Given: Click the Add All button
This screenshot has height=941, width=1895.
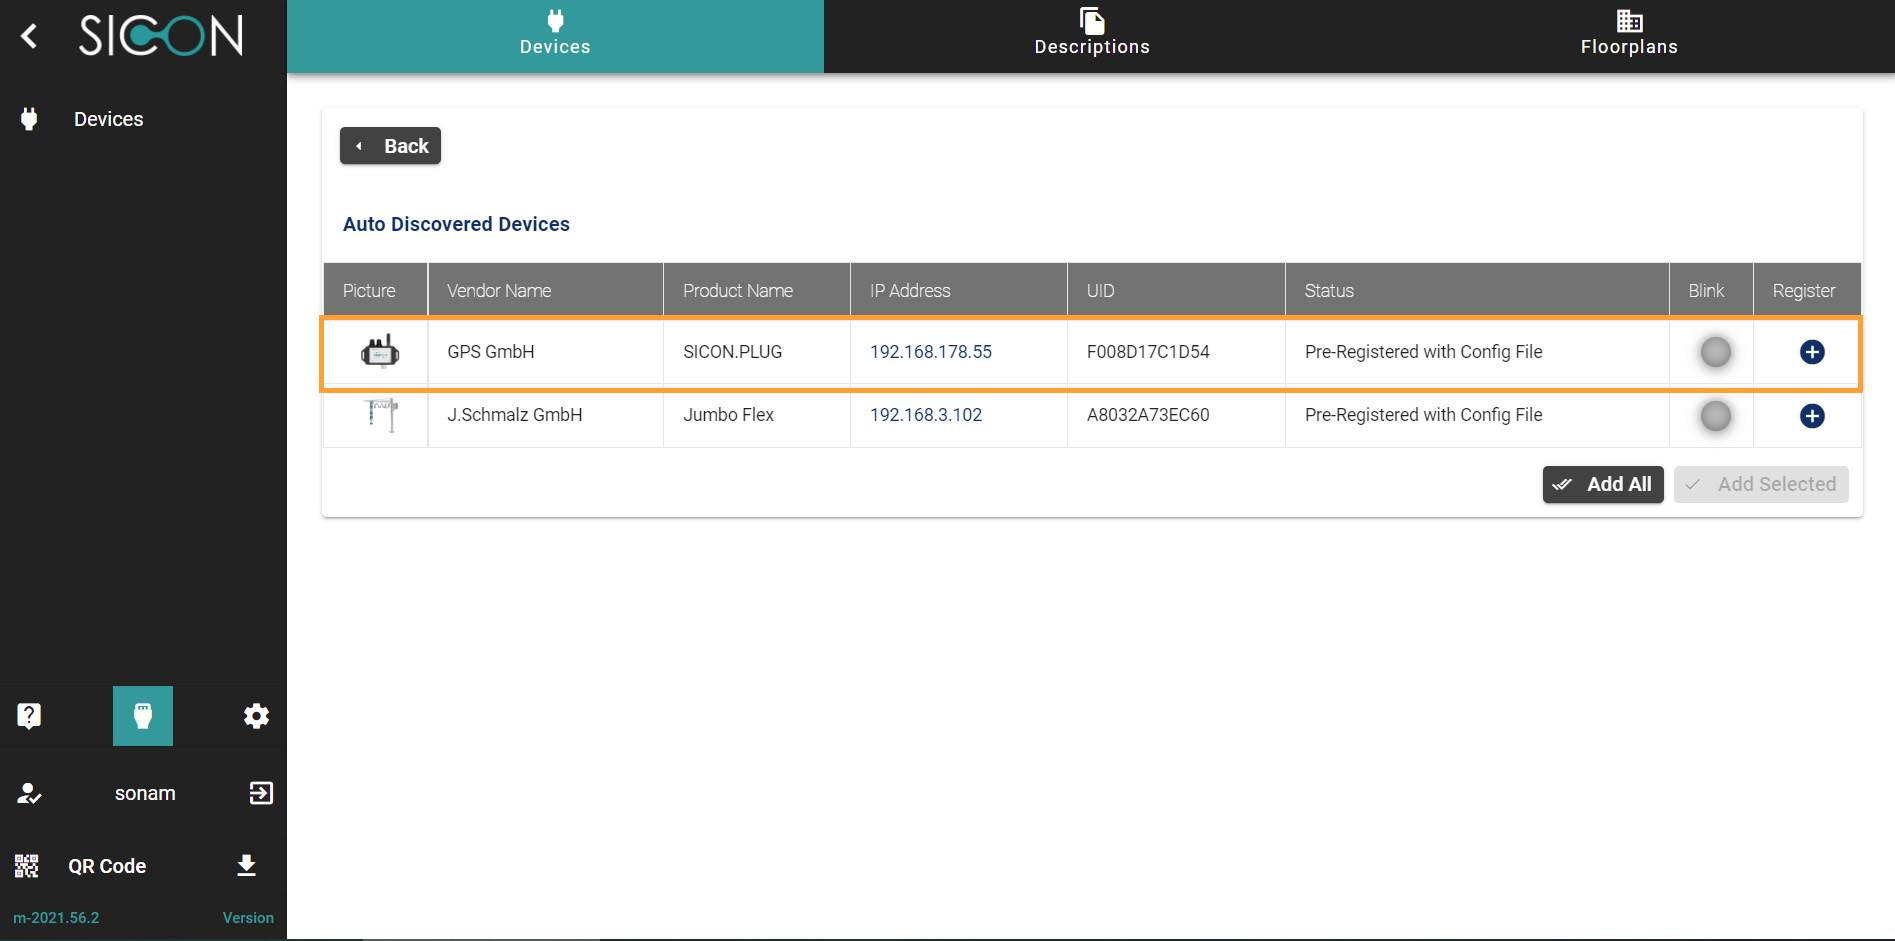Looking at the screenshot, I should click(x=1602, y=484).
